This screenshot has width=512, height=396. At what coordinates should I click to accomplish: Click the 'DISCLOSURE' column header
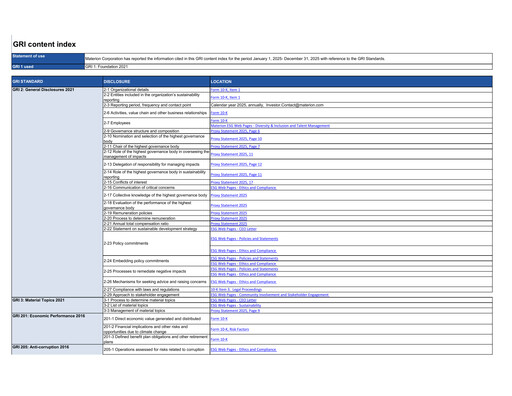[x=156, y=82]
